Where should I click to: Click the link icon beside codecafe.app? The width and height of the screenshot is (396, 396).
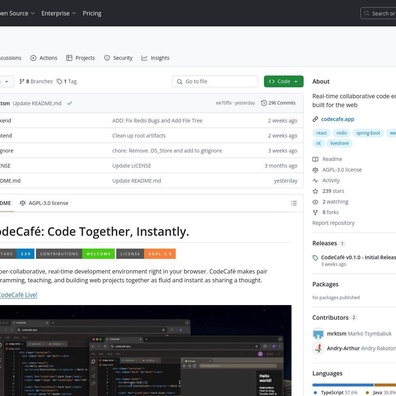tap(315, 119)
